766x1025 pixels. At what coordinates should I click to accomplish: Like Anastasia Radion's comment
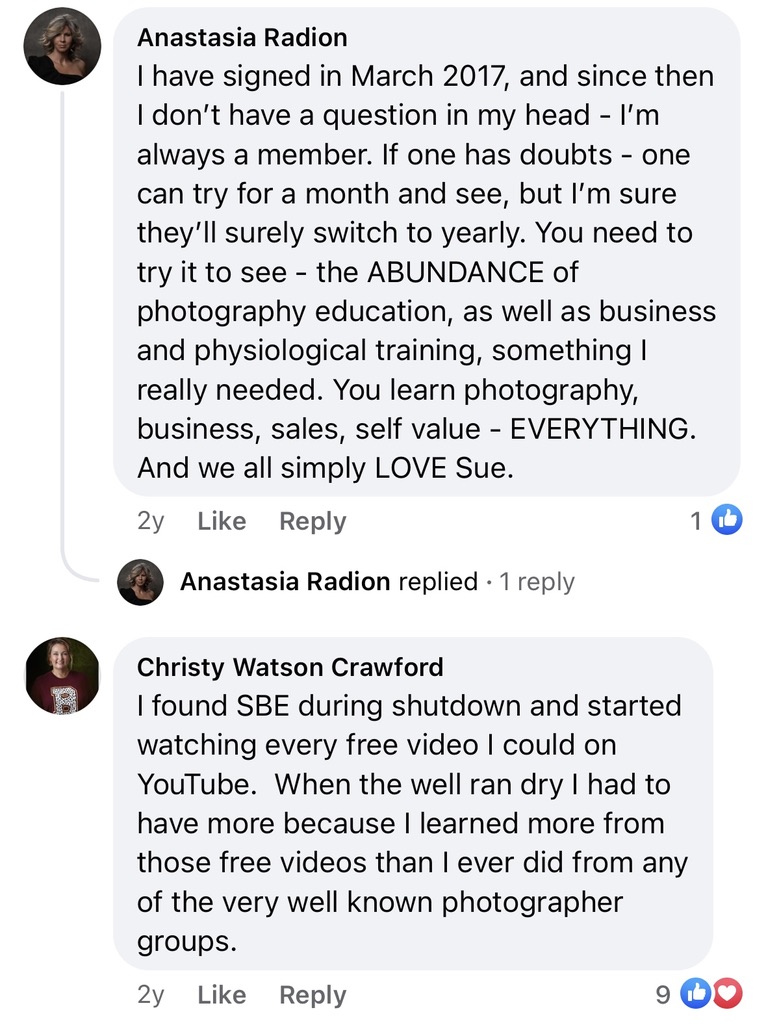pos(222,521)
